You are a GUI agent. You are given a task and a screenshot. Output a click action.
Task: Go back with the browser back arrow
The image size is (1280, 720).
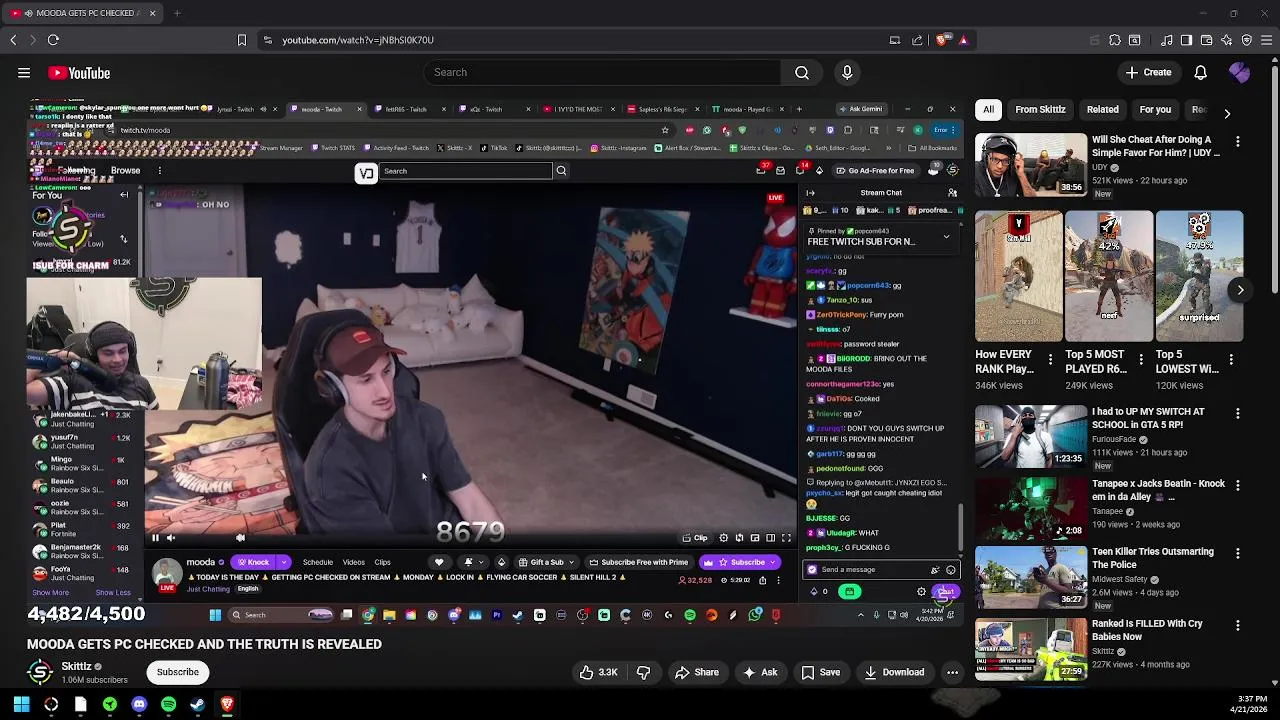click(x=13, y=40)
